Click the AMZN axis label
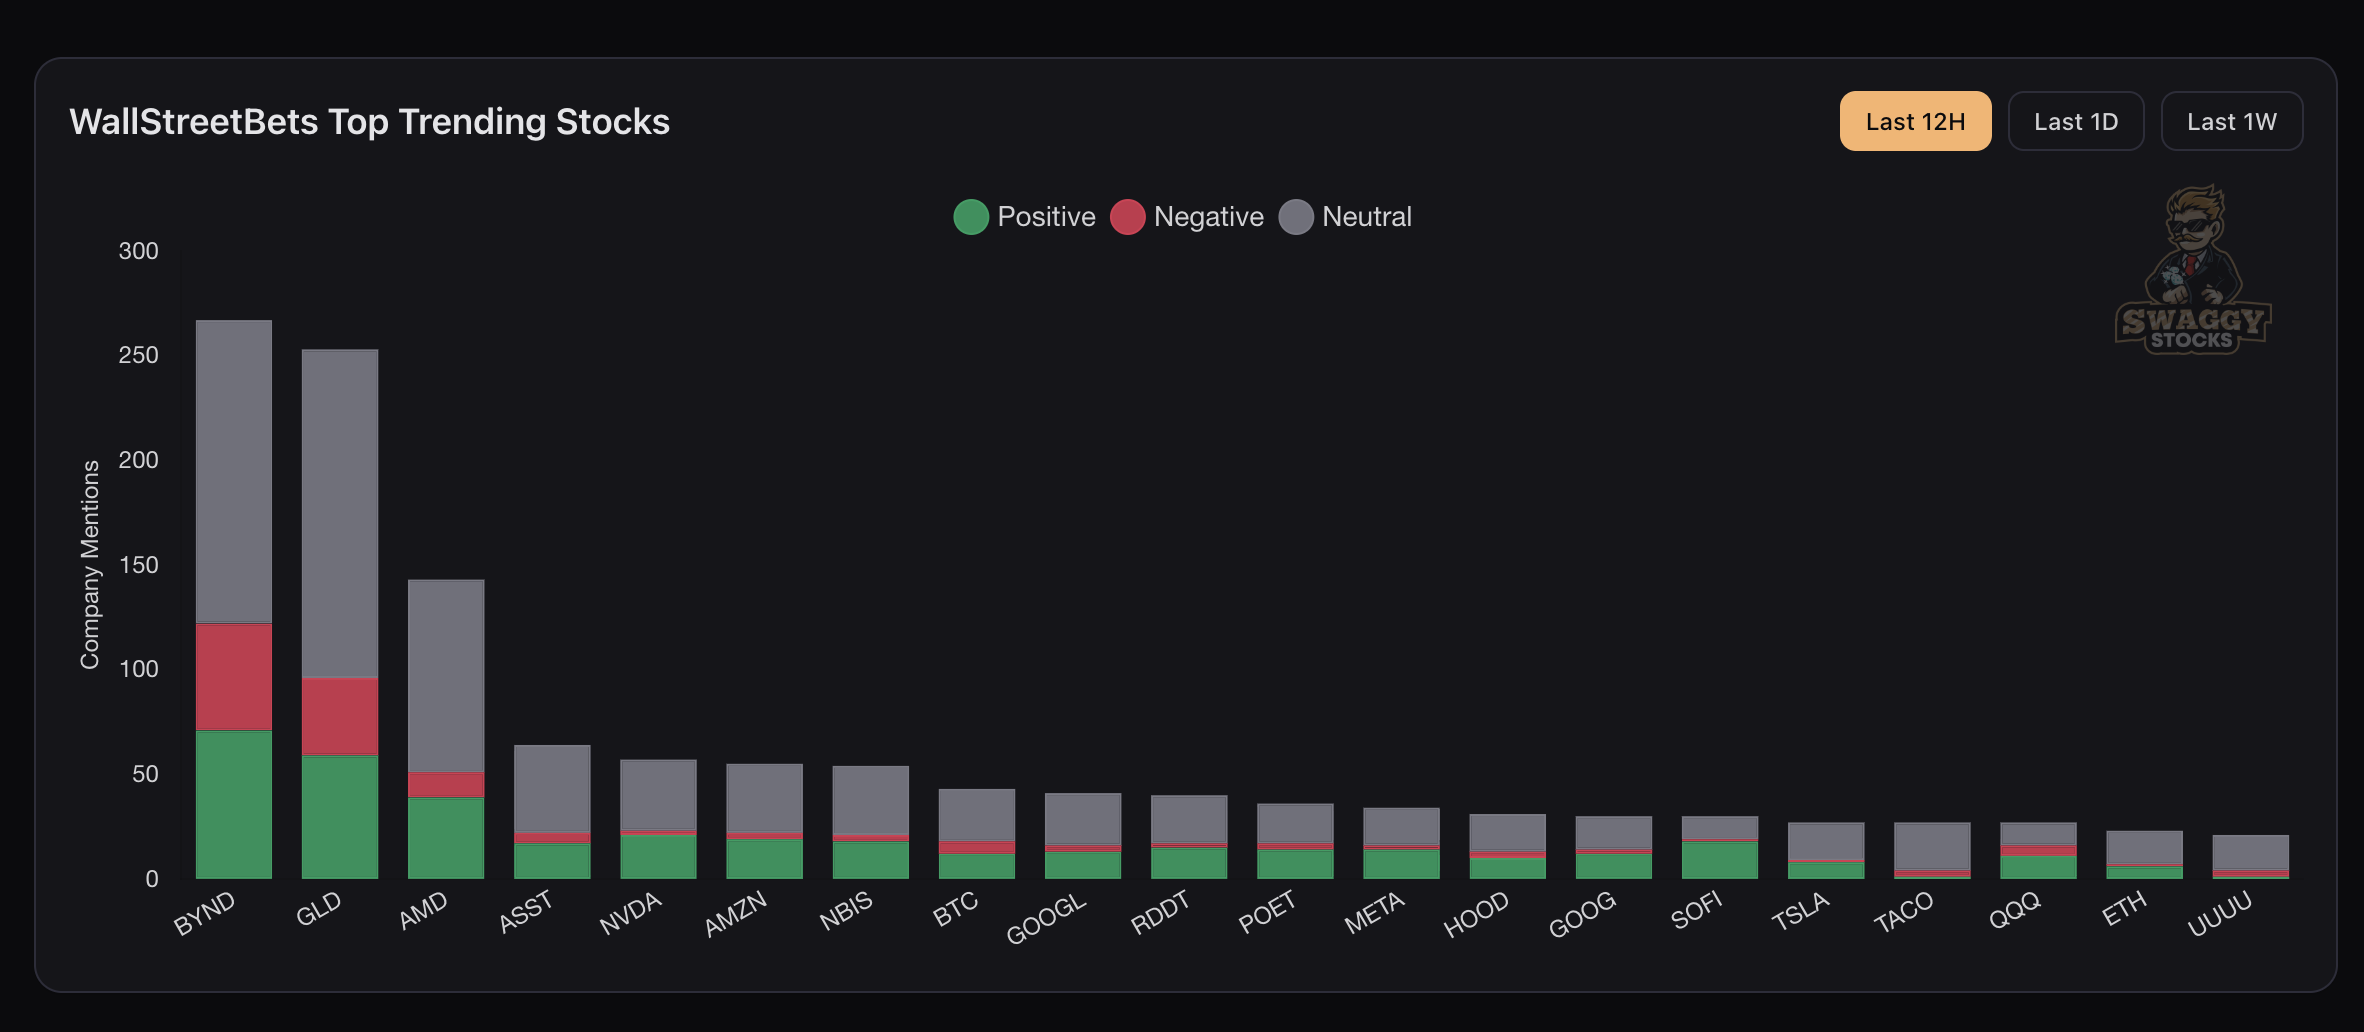 point(736,913)
